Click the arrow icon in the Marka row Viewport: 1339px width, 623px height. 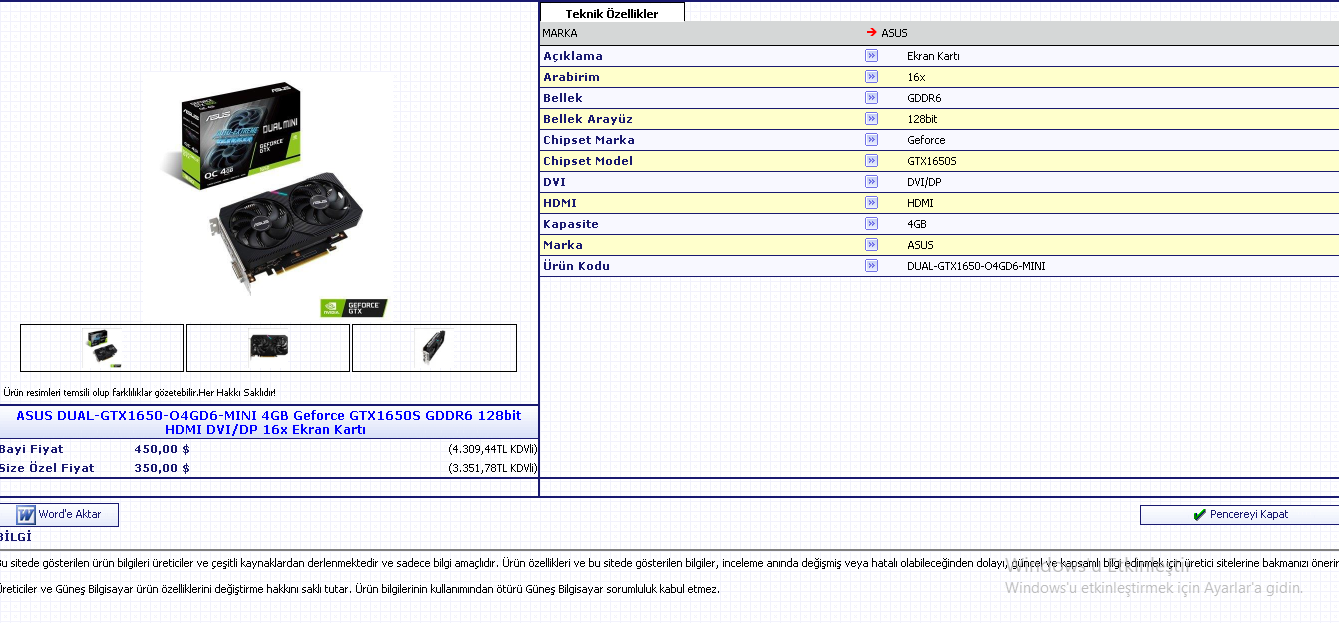pos(871,245)
